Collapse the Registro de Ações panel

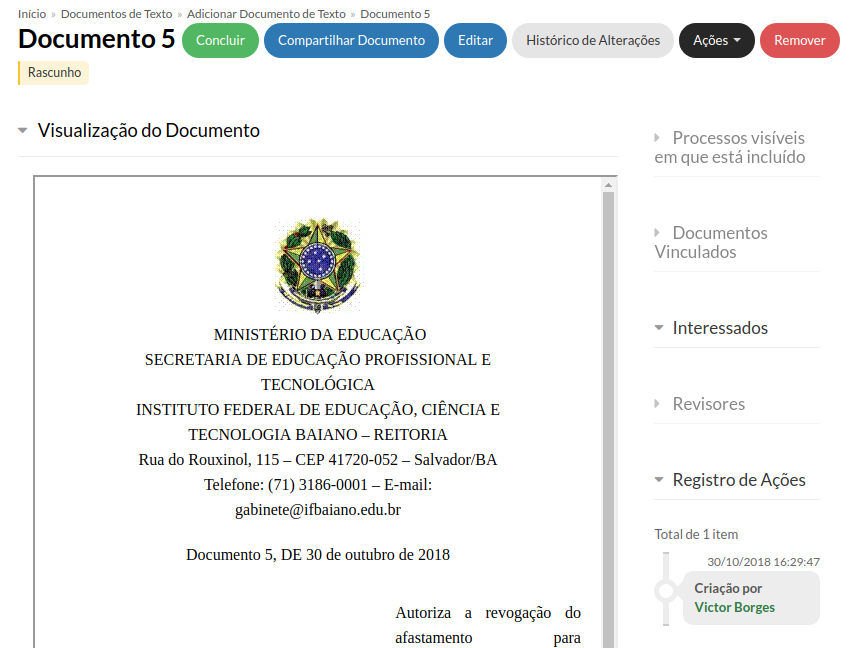738,480
